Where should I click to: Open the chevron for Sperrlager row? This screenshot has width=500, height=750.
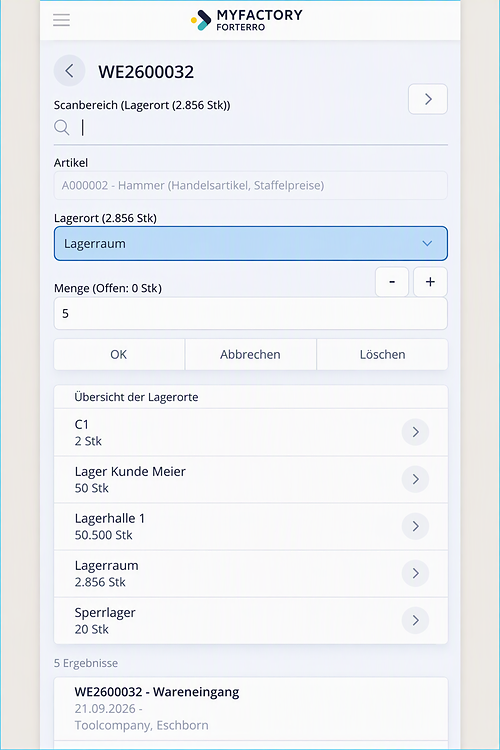[x=415, y=620]
